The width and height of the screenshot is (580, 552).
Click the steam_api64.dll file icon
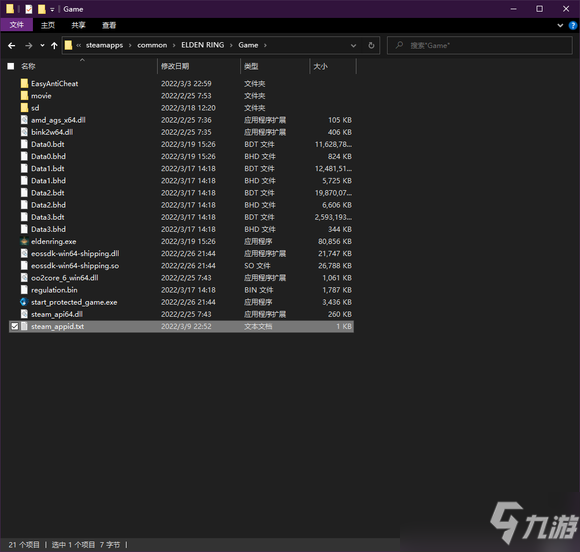[x=24, y=314]
